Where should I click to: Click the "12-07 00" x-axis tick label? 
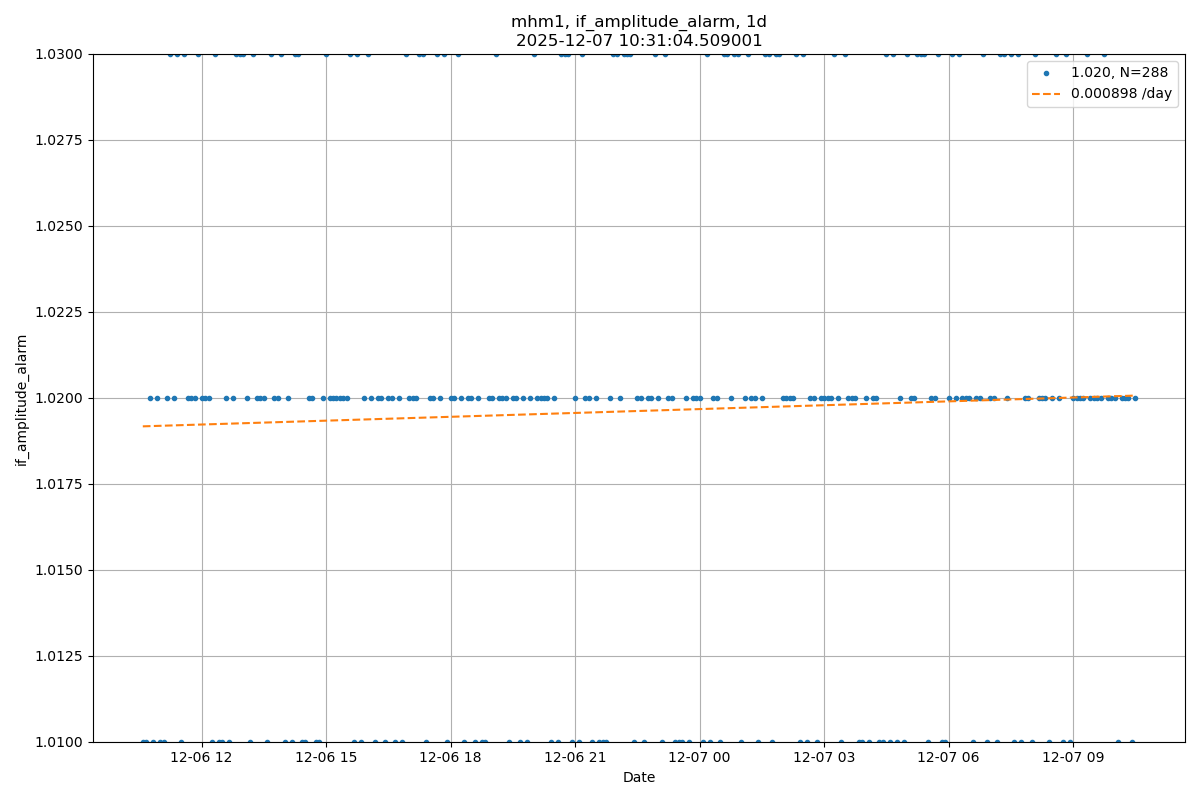tap(700, 758)
